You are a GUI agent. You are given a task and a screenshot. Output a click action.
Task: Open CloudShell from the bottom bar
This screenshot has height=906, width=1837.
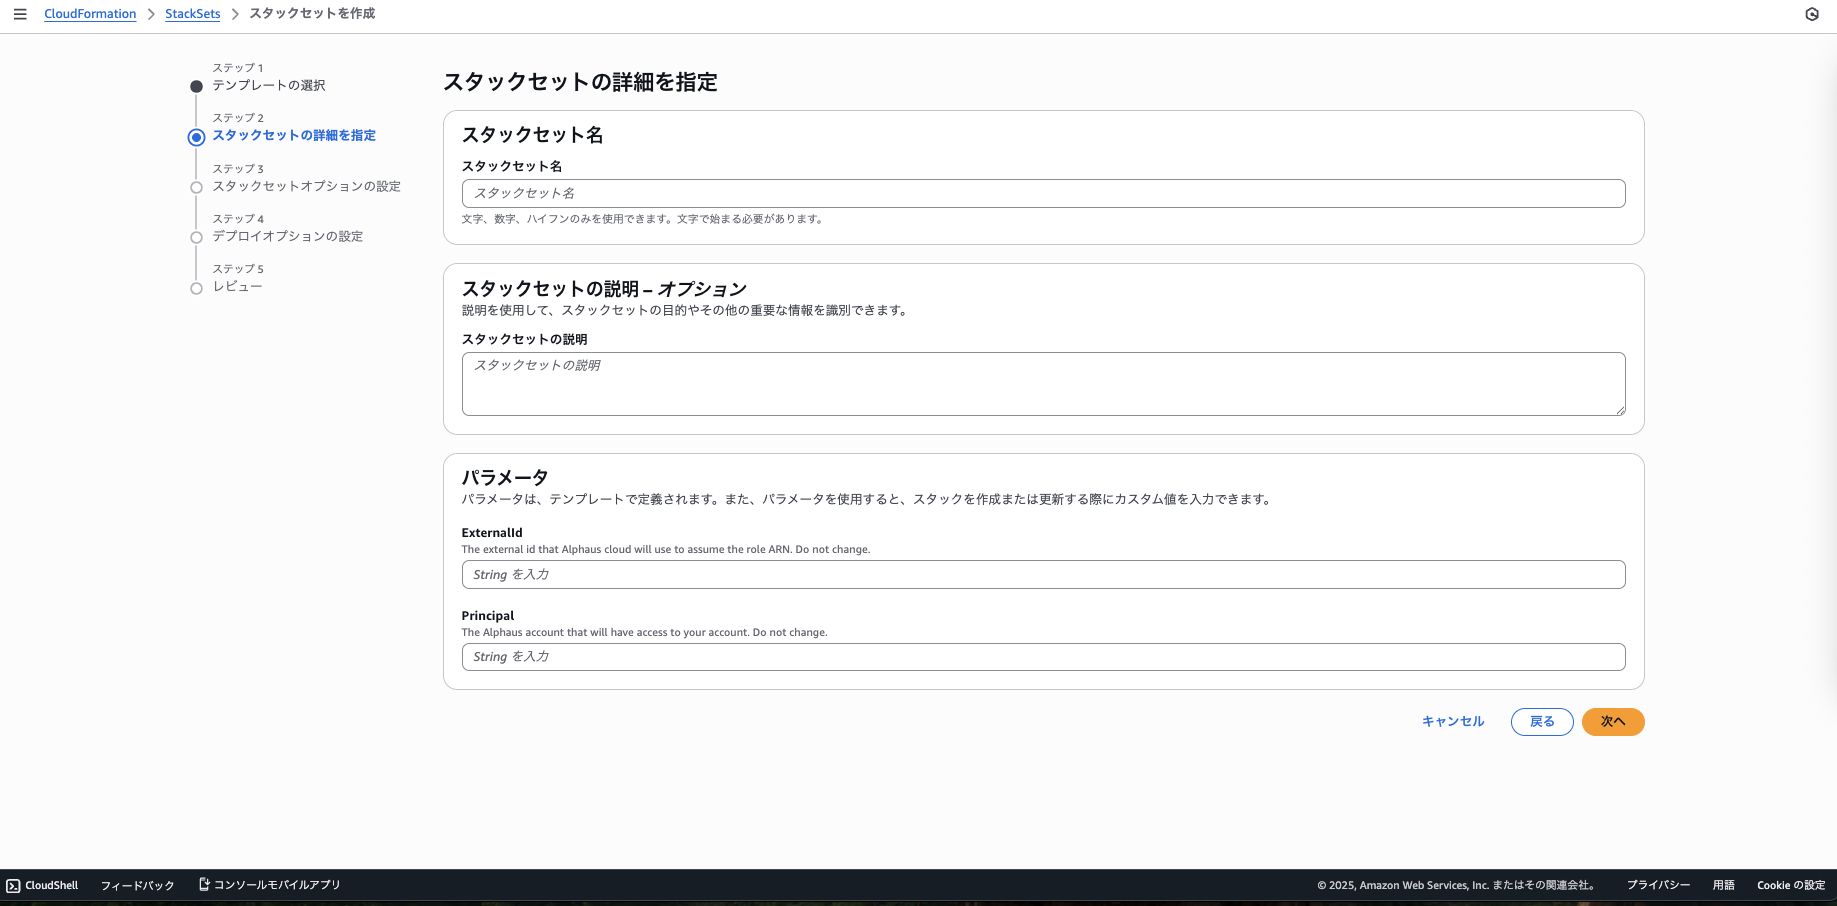click(x=44, y=885)
